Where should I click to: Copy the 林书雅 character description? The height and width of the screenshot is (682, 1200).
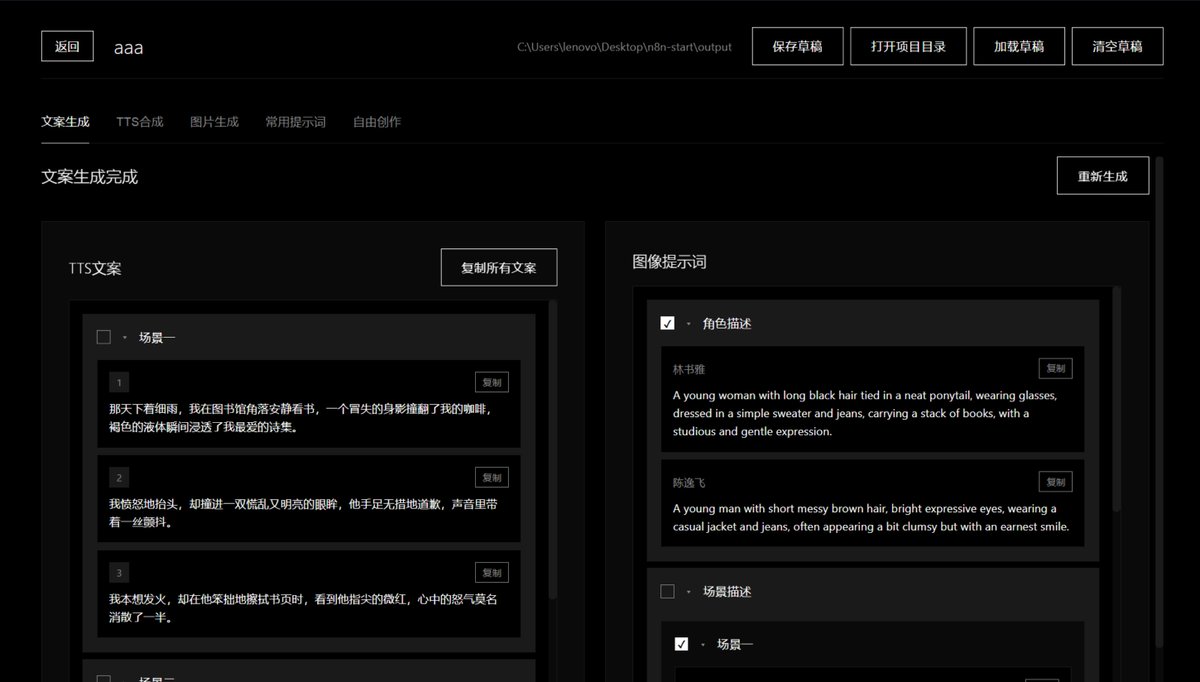pyautogui.click(x=1055, y=368)
